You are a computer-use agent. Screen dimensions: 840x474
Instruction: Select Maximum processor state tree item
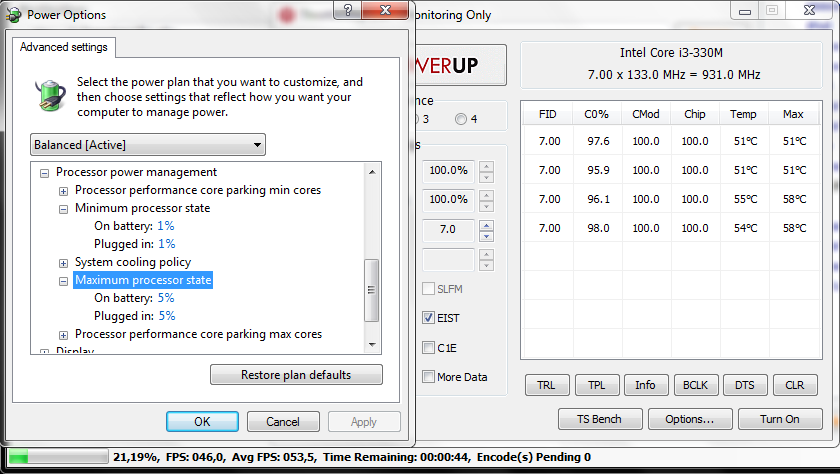143,280
